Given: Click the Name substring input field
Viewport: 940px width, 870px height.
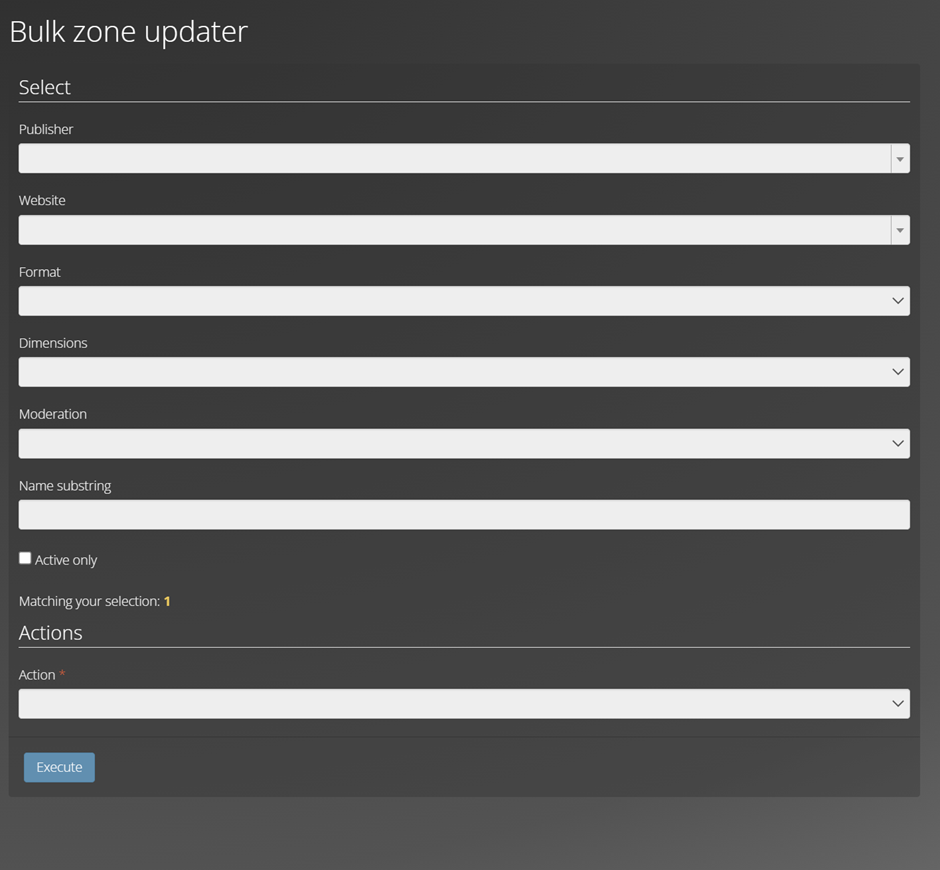Looking at the screenshot, I should pyautogui.click(x=464, y=514).
